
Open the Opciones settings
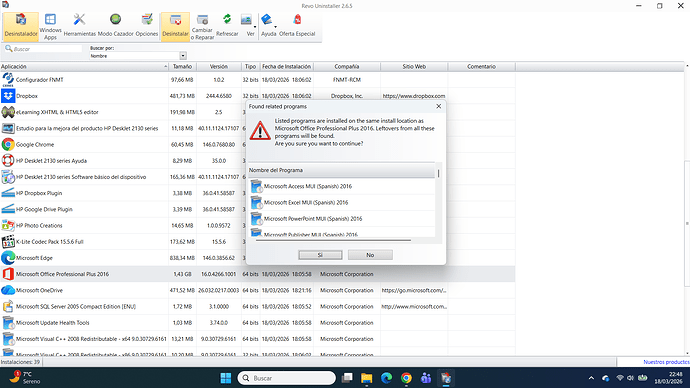coord(147,27)
